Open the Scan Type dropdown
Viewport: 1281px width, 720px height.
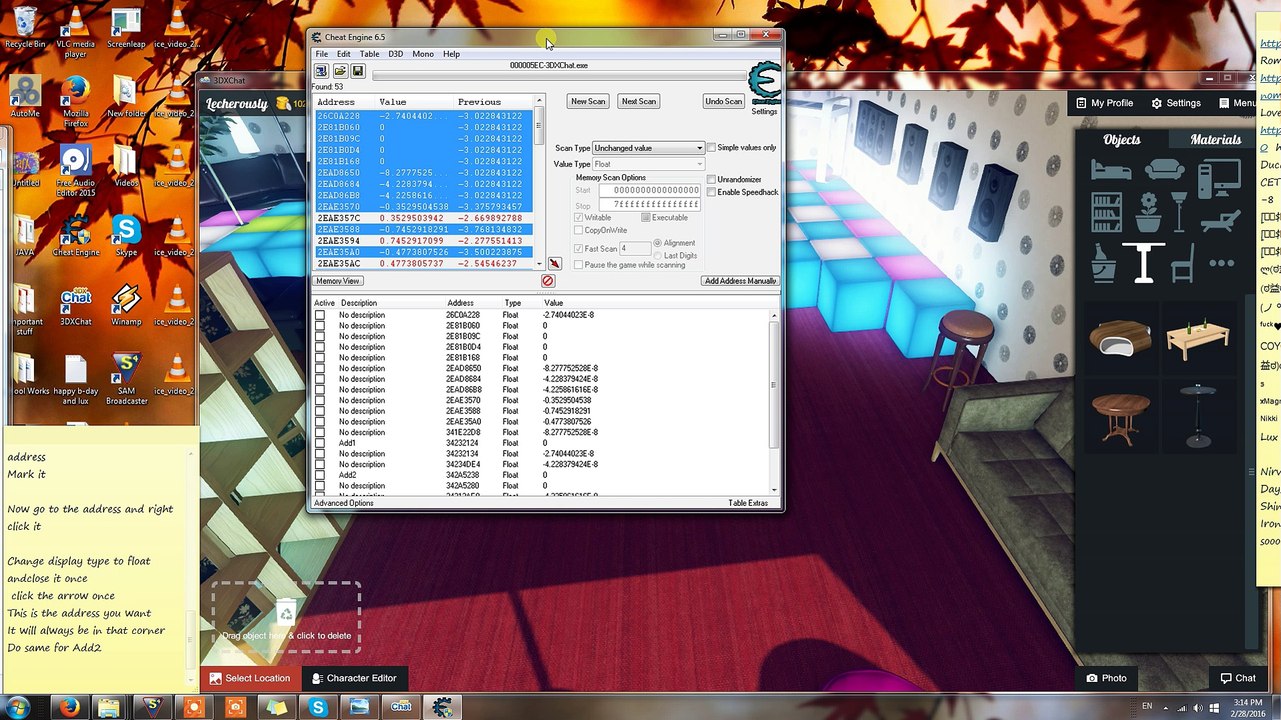pyautogui.click(x=648, y=148)
